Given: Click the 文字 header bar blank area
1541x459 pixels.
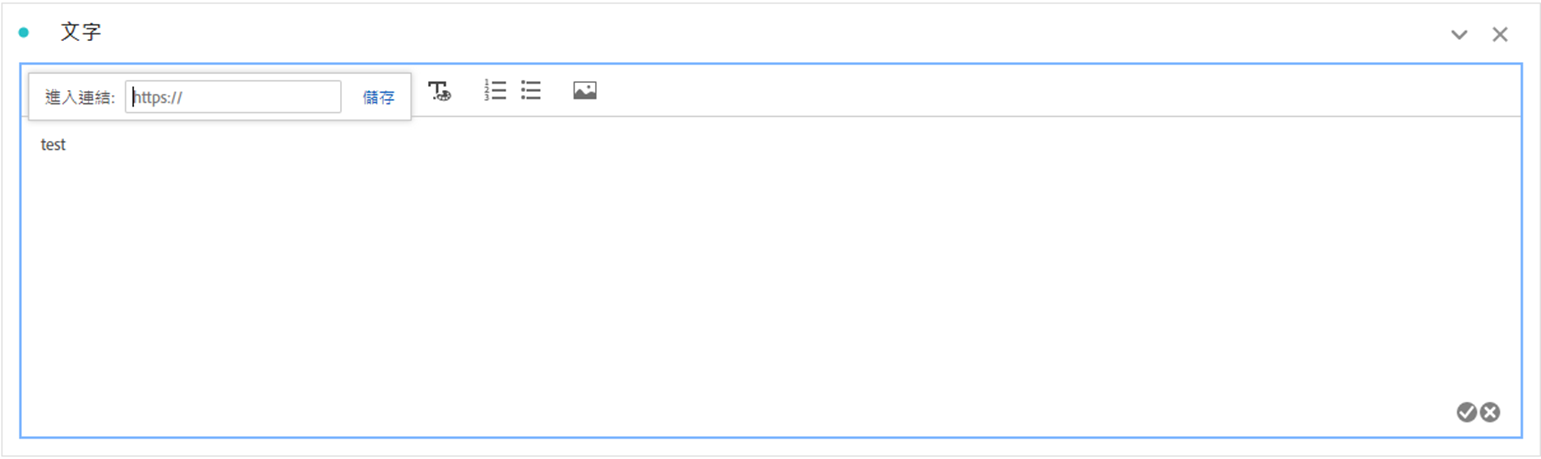Looking at the screenshot, I should point(770,33).
